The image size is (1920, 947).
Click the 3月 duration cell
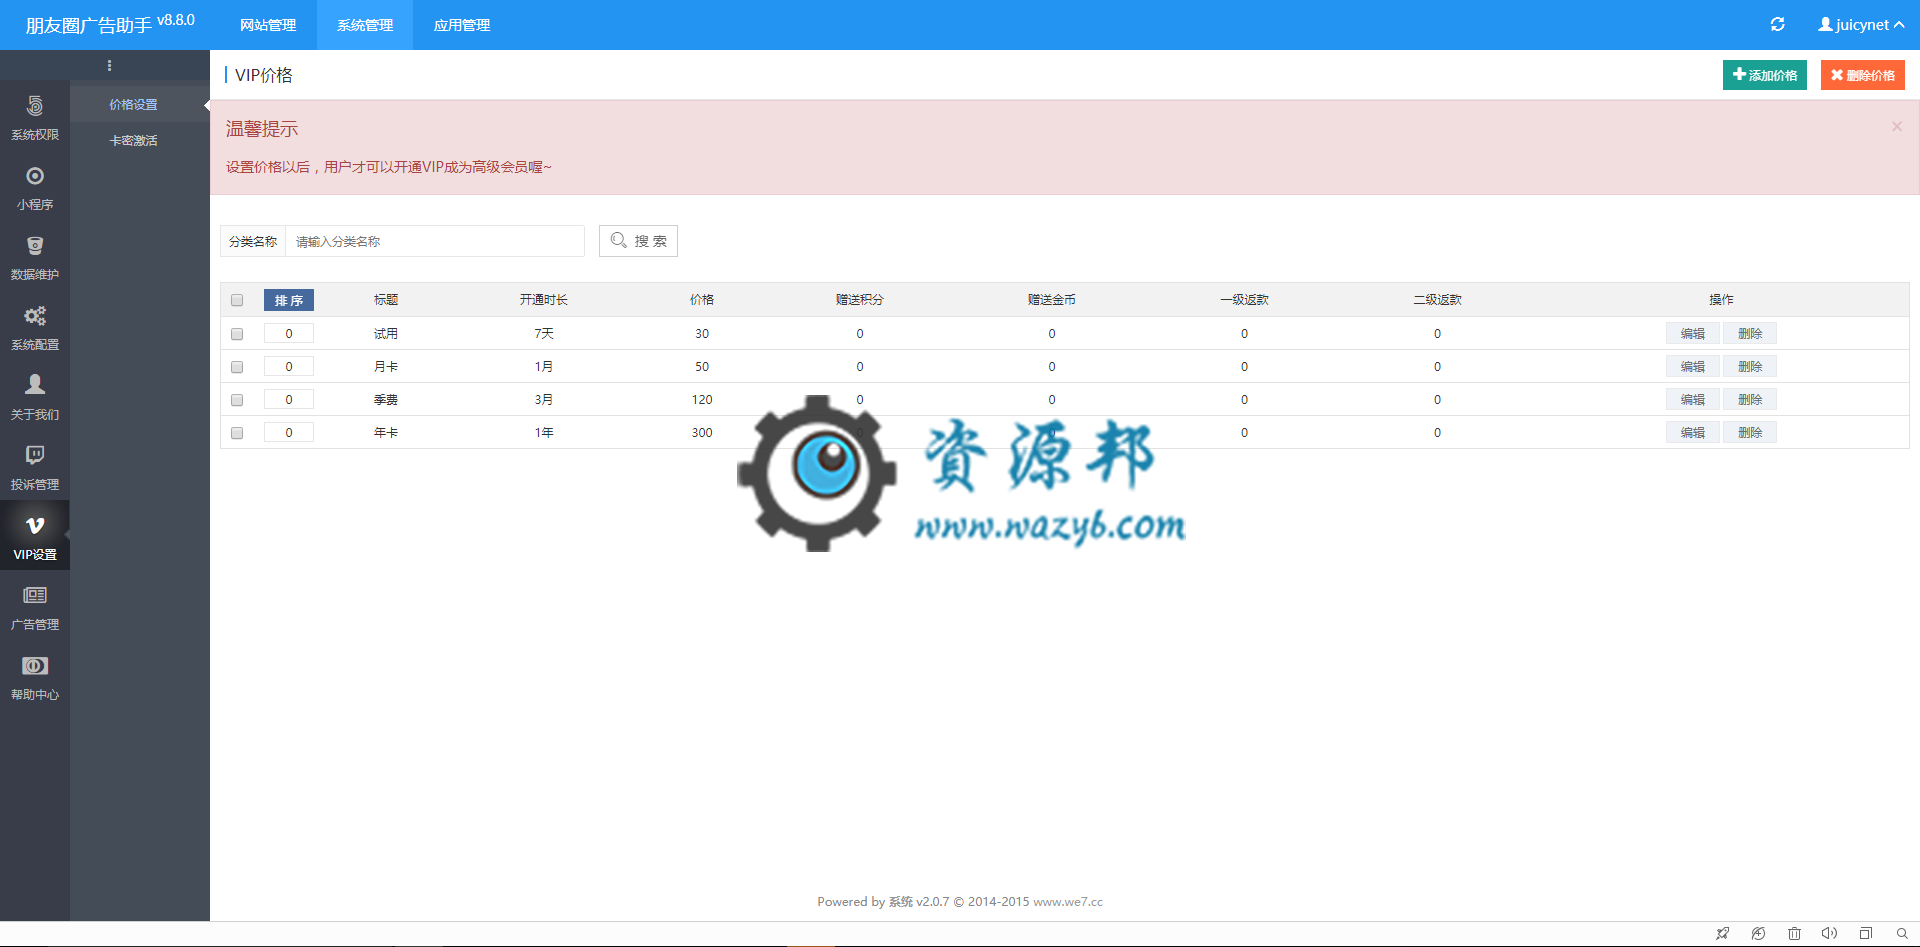pyautogui.click(x=544, y=400)
